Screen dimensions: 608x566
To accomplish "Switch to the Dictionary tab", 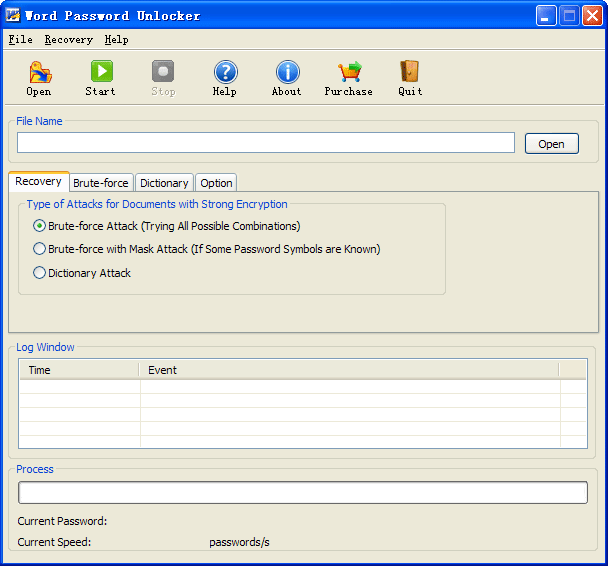I will [164, 183].
